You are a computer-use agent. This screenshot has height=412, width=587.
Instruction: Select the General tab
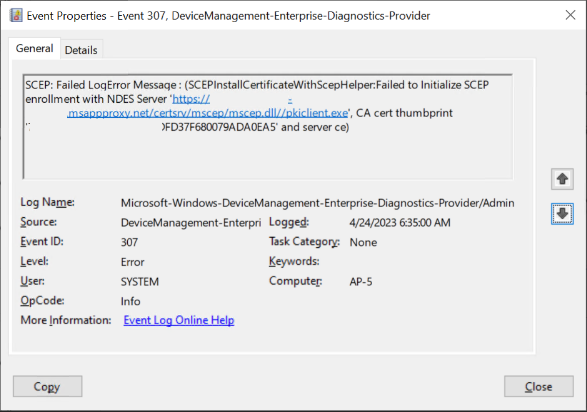(34, 48)
